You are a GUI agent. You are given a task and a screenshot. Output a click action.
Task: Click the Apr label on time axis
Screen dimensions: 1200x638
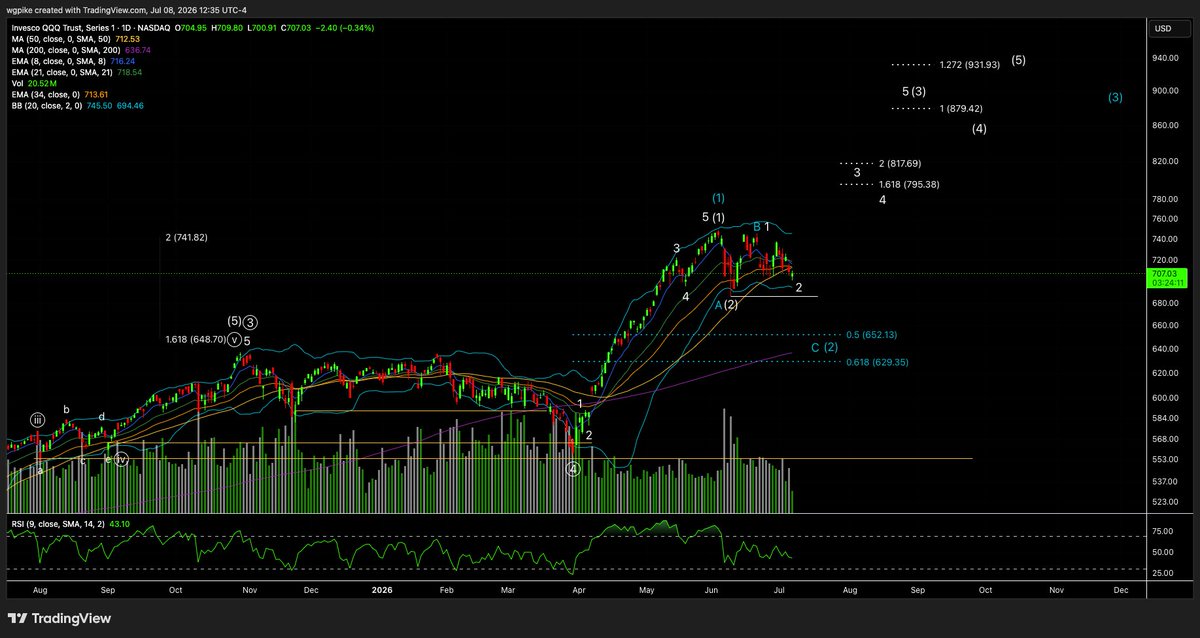click(579, 590)
